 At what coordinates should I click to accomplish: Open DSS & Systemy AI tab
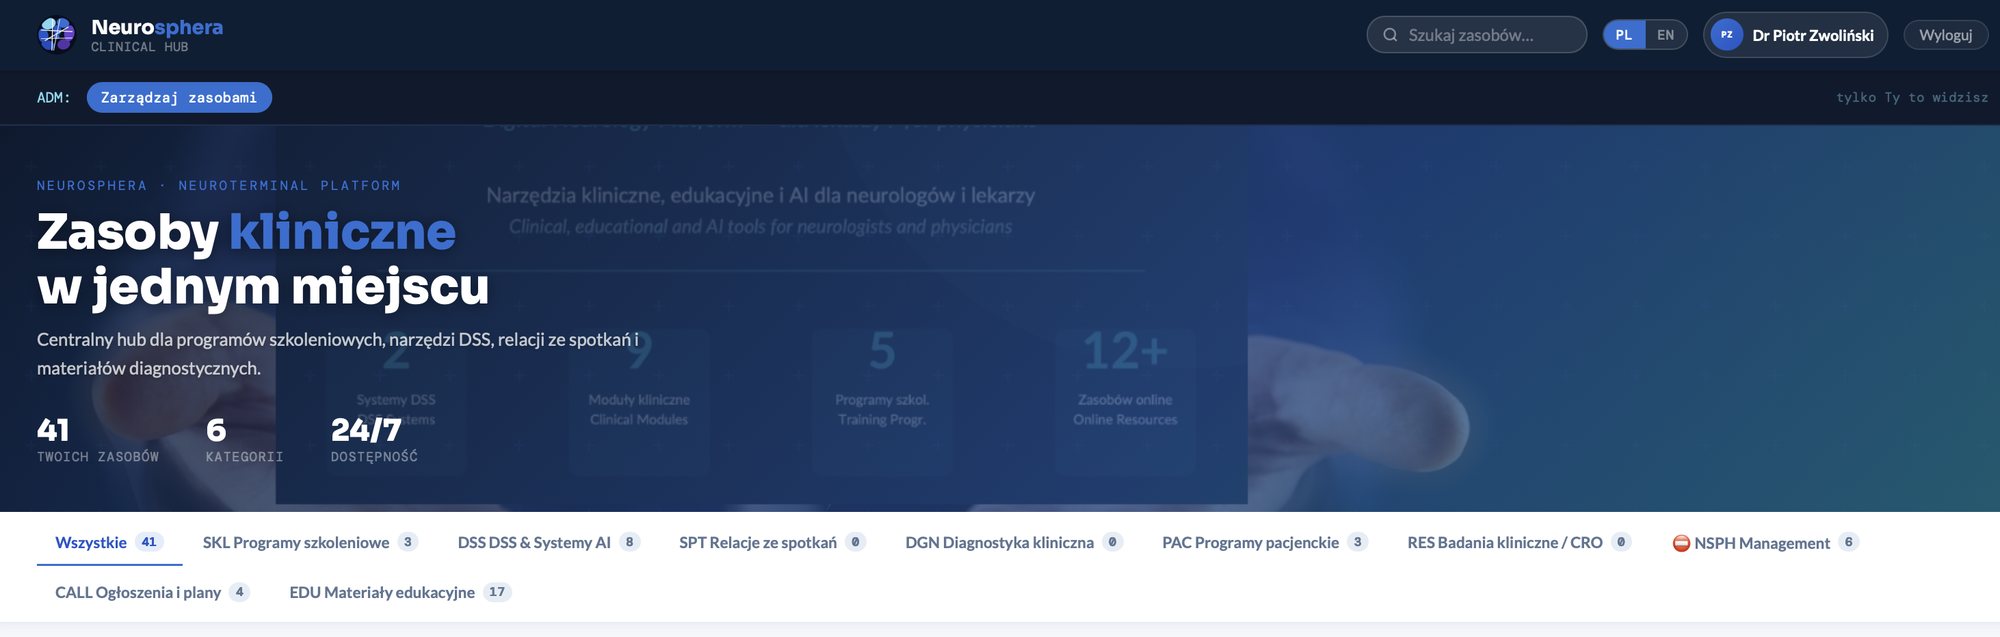click(x=548, y=542)
